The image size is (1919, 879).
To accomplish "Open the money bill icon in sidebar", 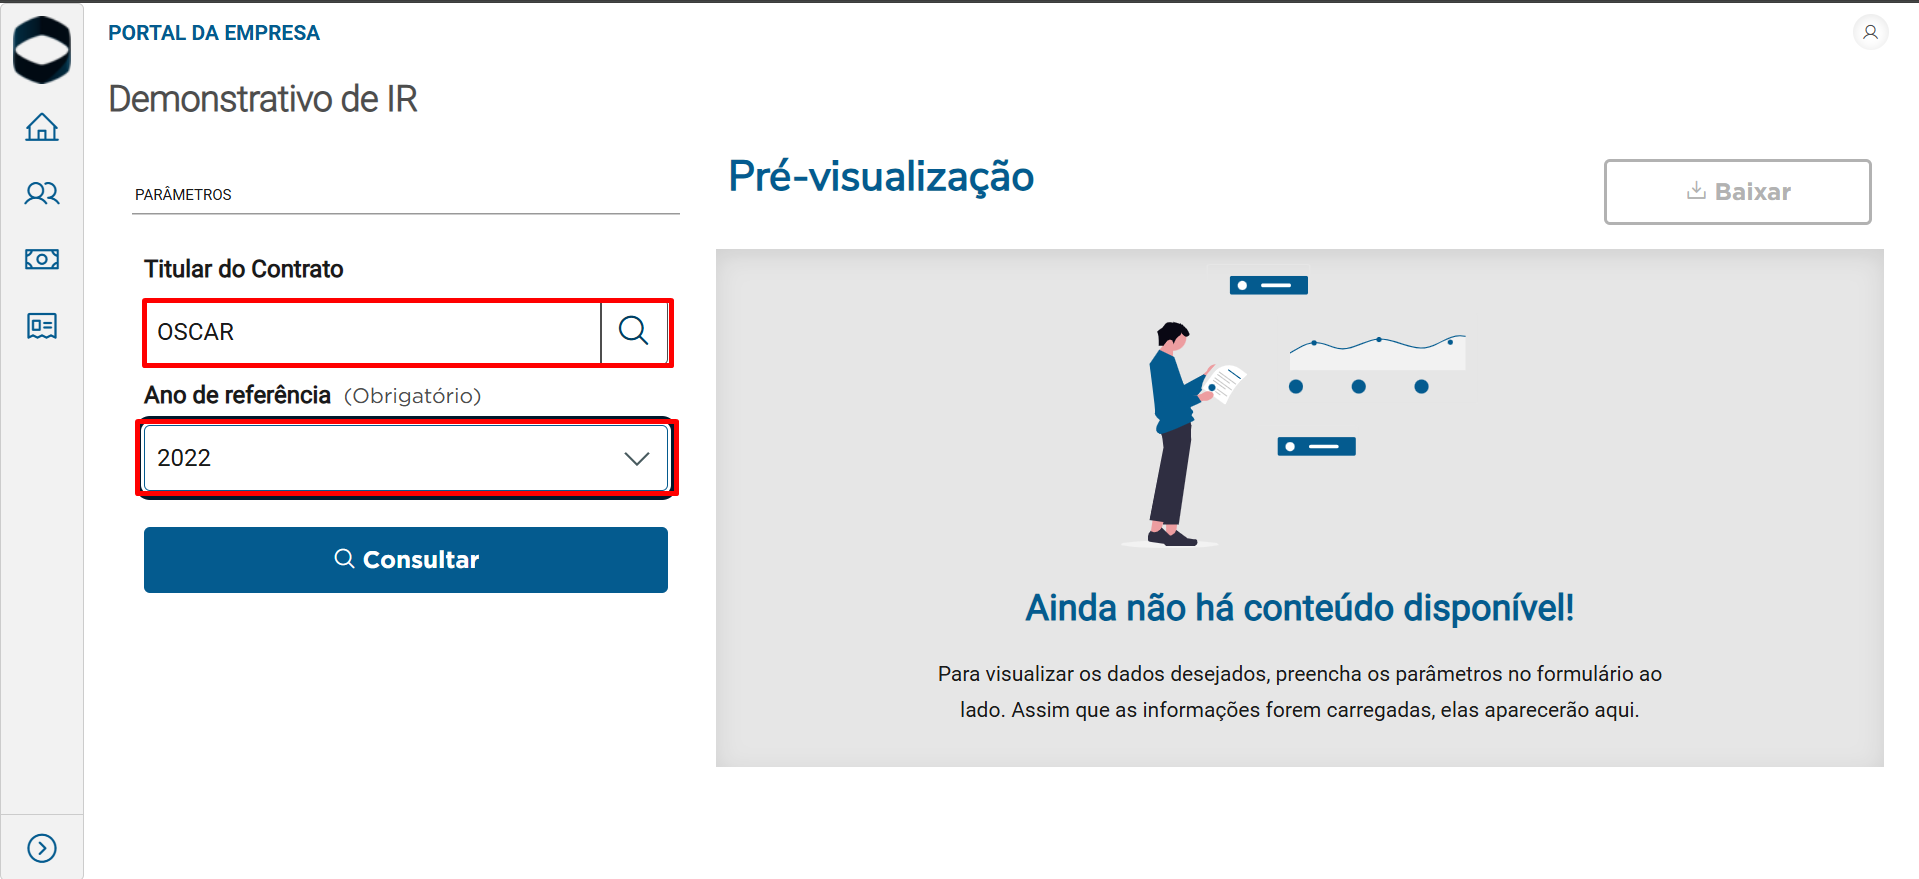I will click(x=42, y=259).
